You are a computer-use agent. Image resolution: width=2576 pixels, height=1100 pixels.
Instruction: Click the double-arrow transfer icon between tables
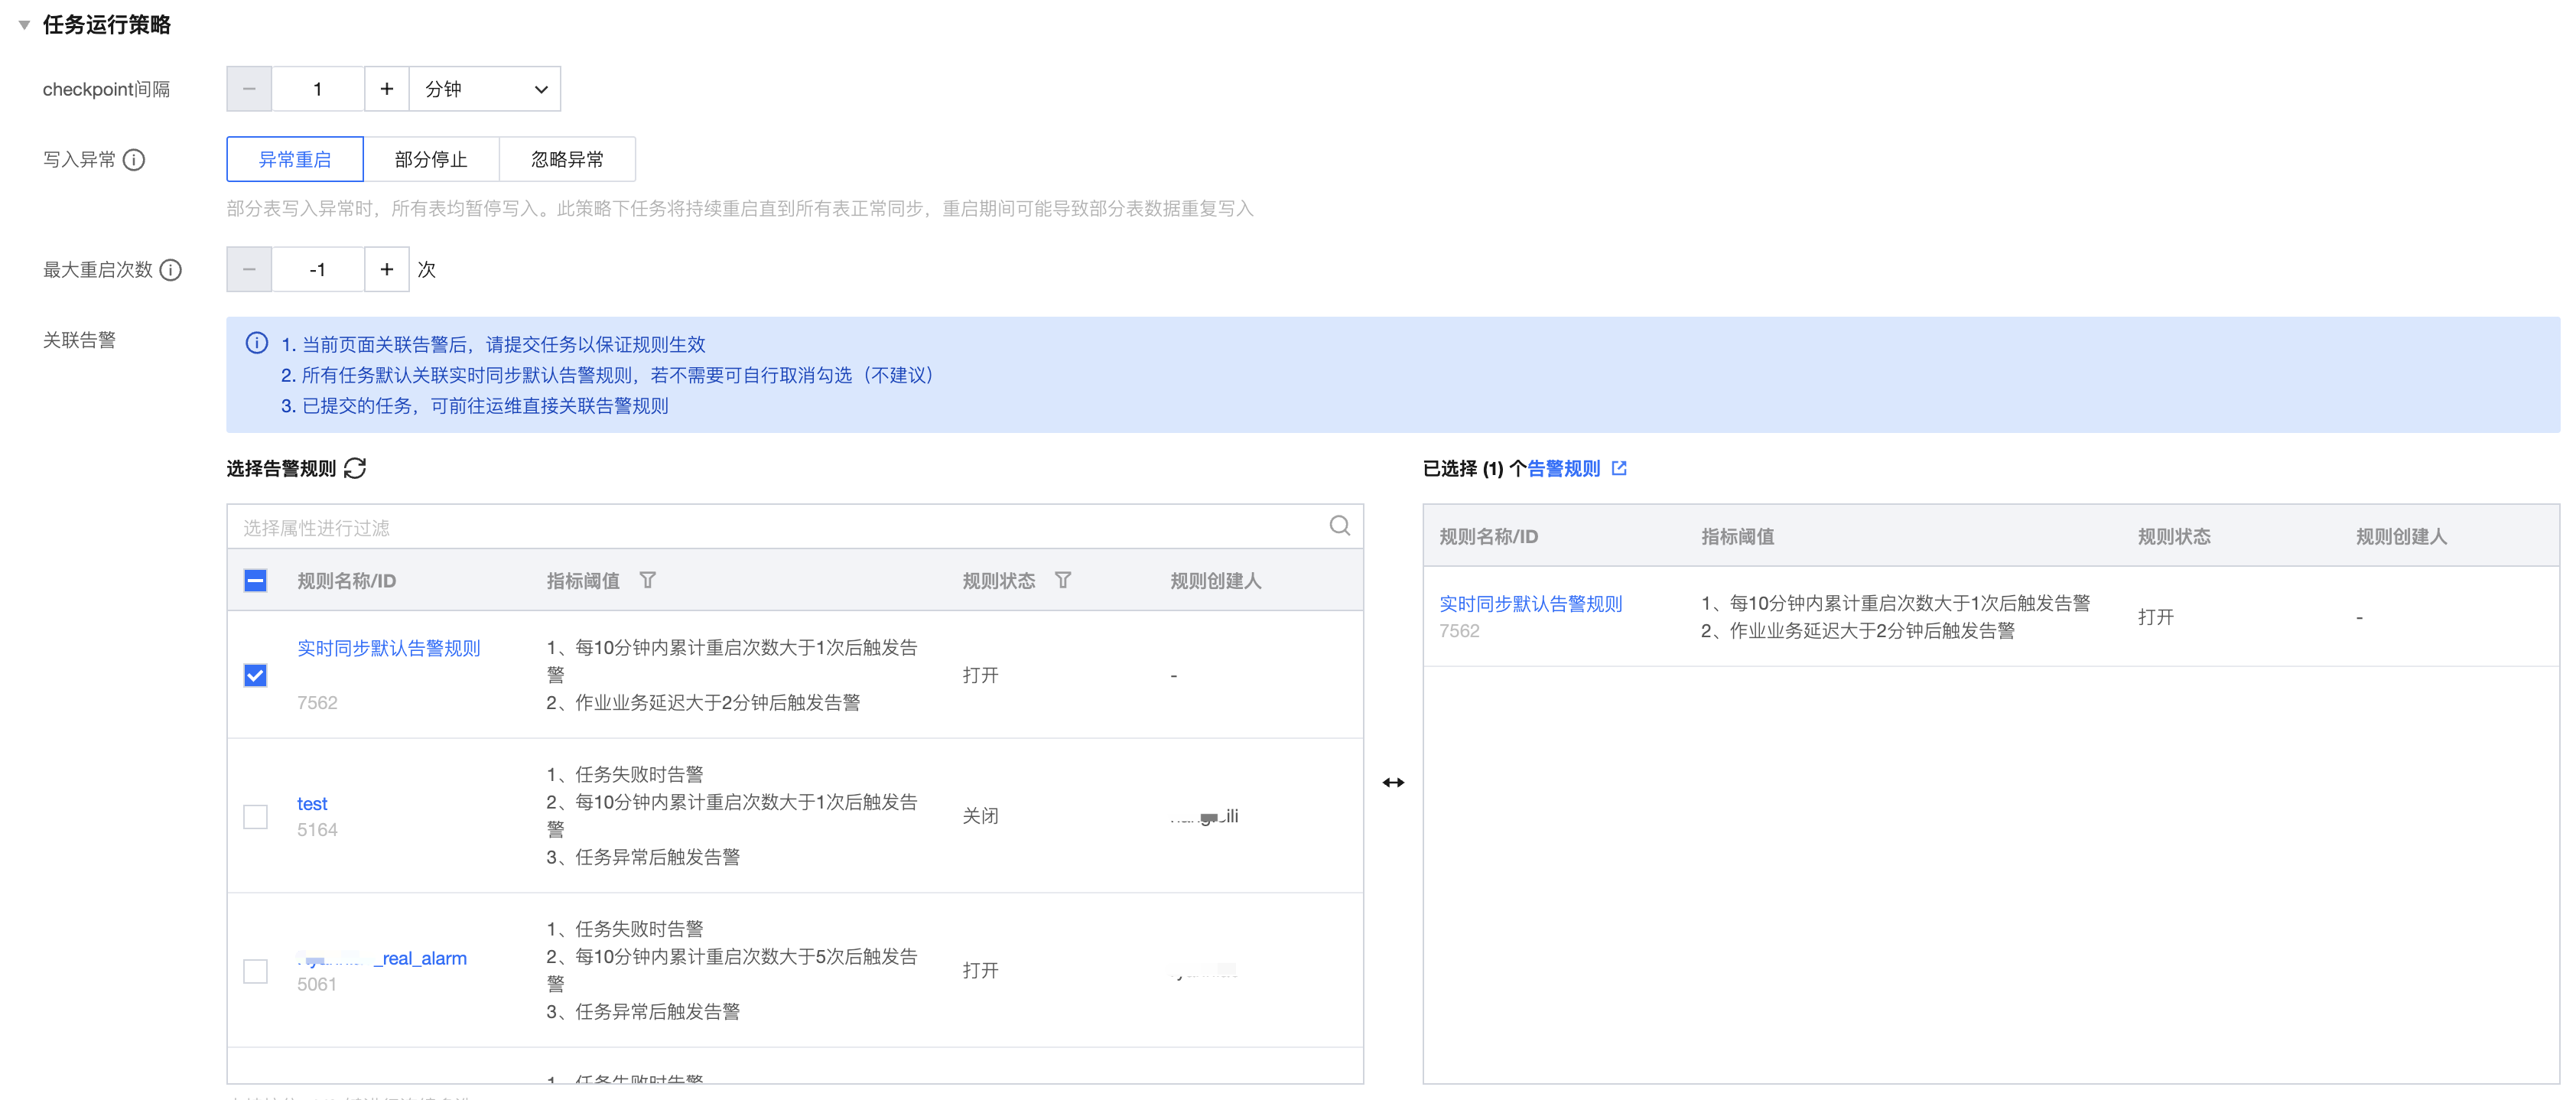point(1393,782)
